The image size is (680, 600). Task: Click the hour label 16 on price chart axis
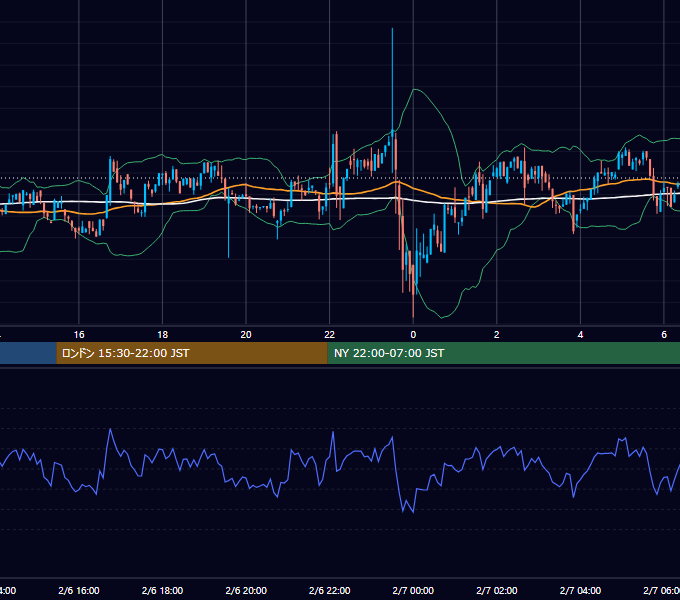click(x=79, y=335)
